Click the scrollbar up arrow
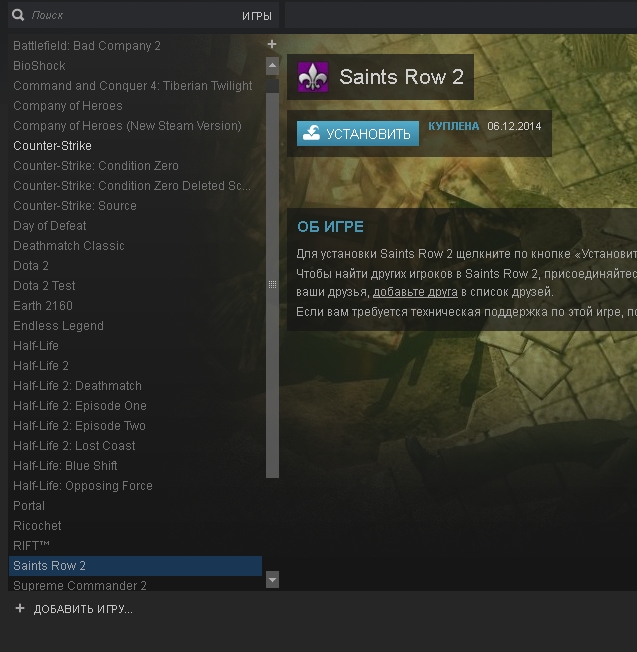 pyautogui.click(x=272, y=66)
